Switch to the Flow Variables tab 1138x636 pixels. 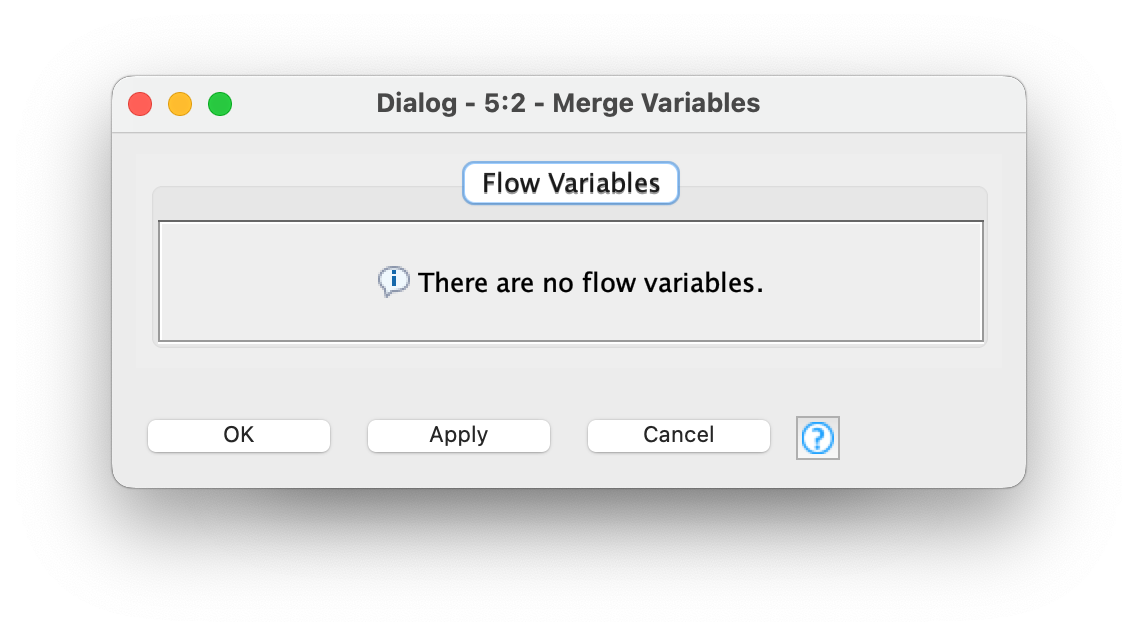(x=570, y=184)
